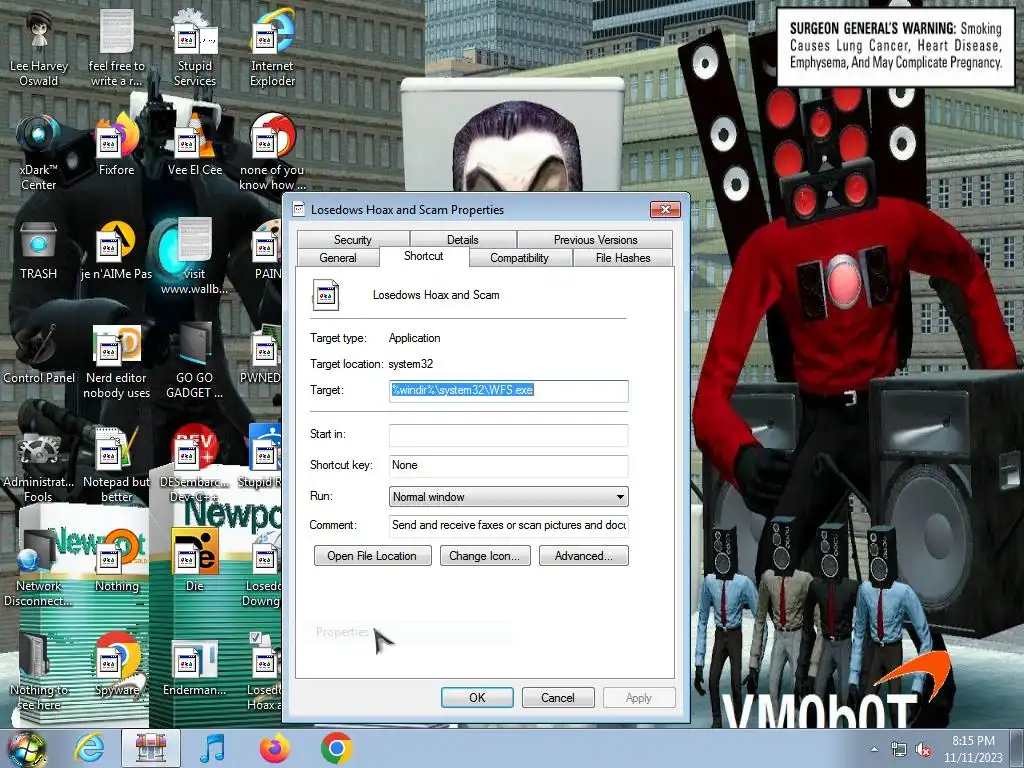Launch Firefox from the taskbar

[x=275, y=748]
